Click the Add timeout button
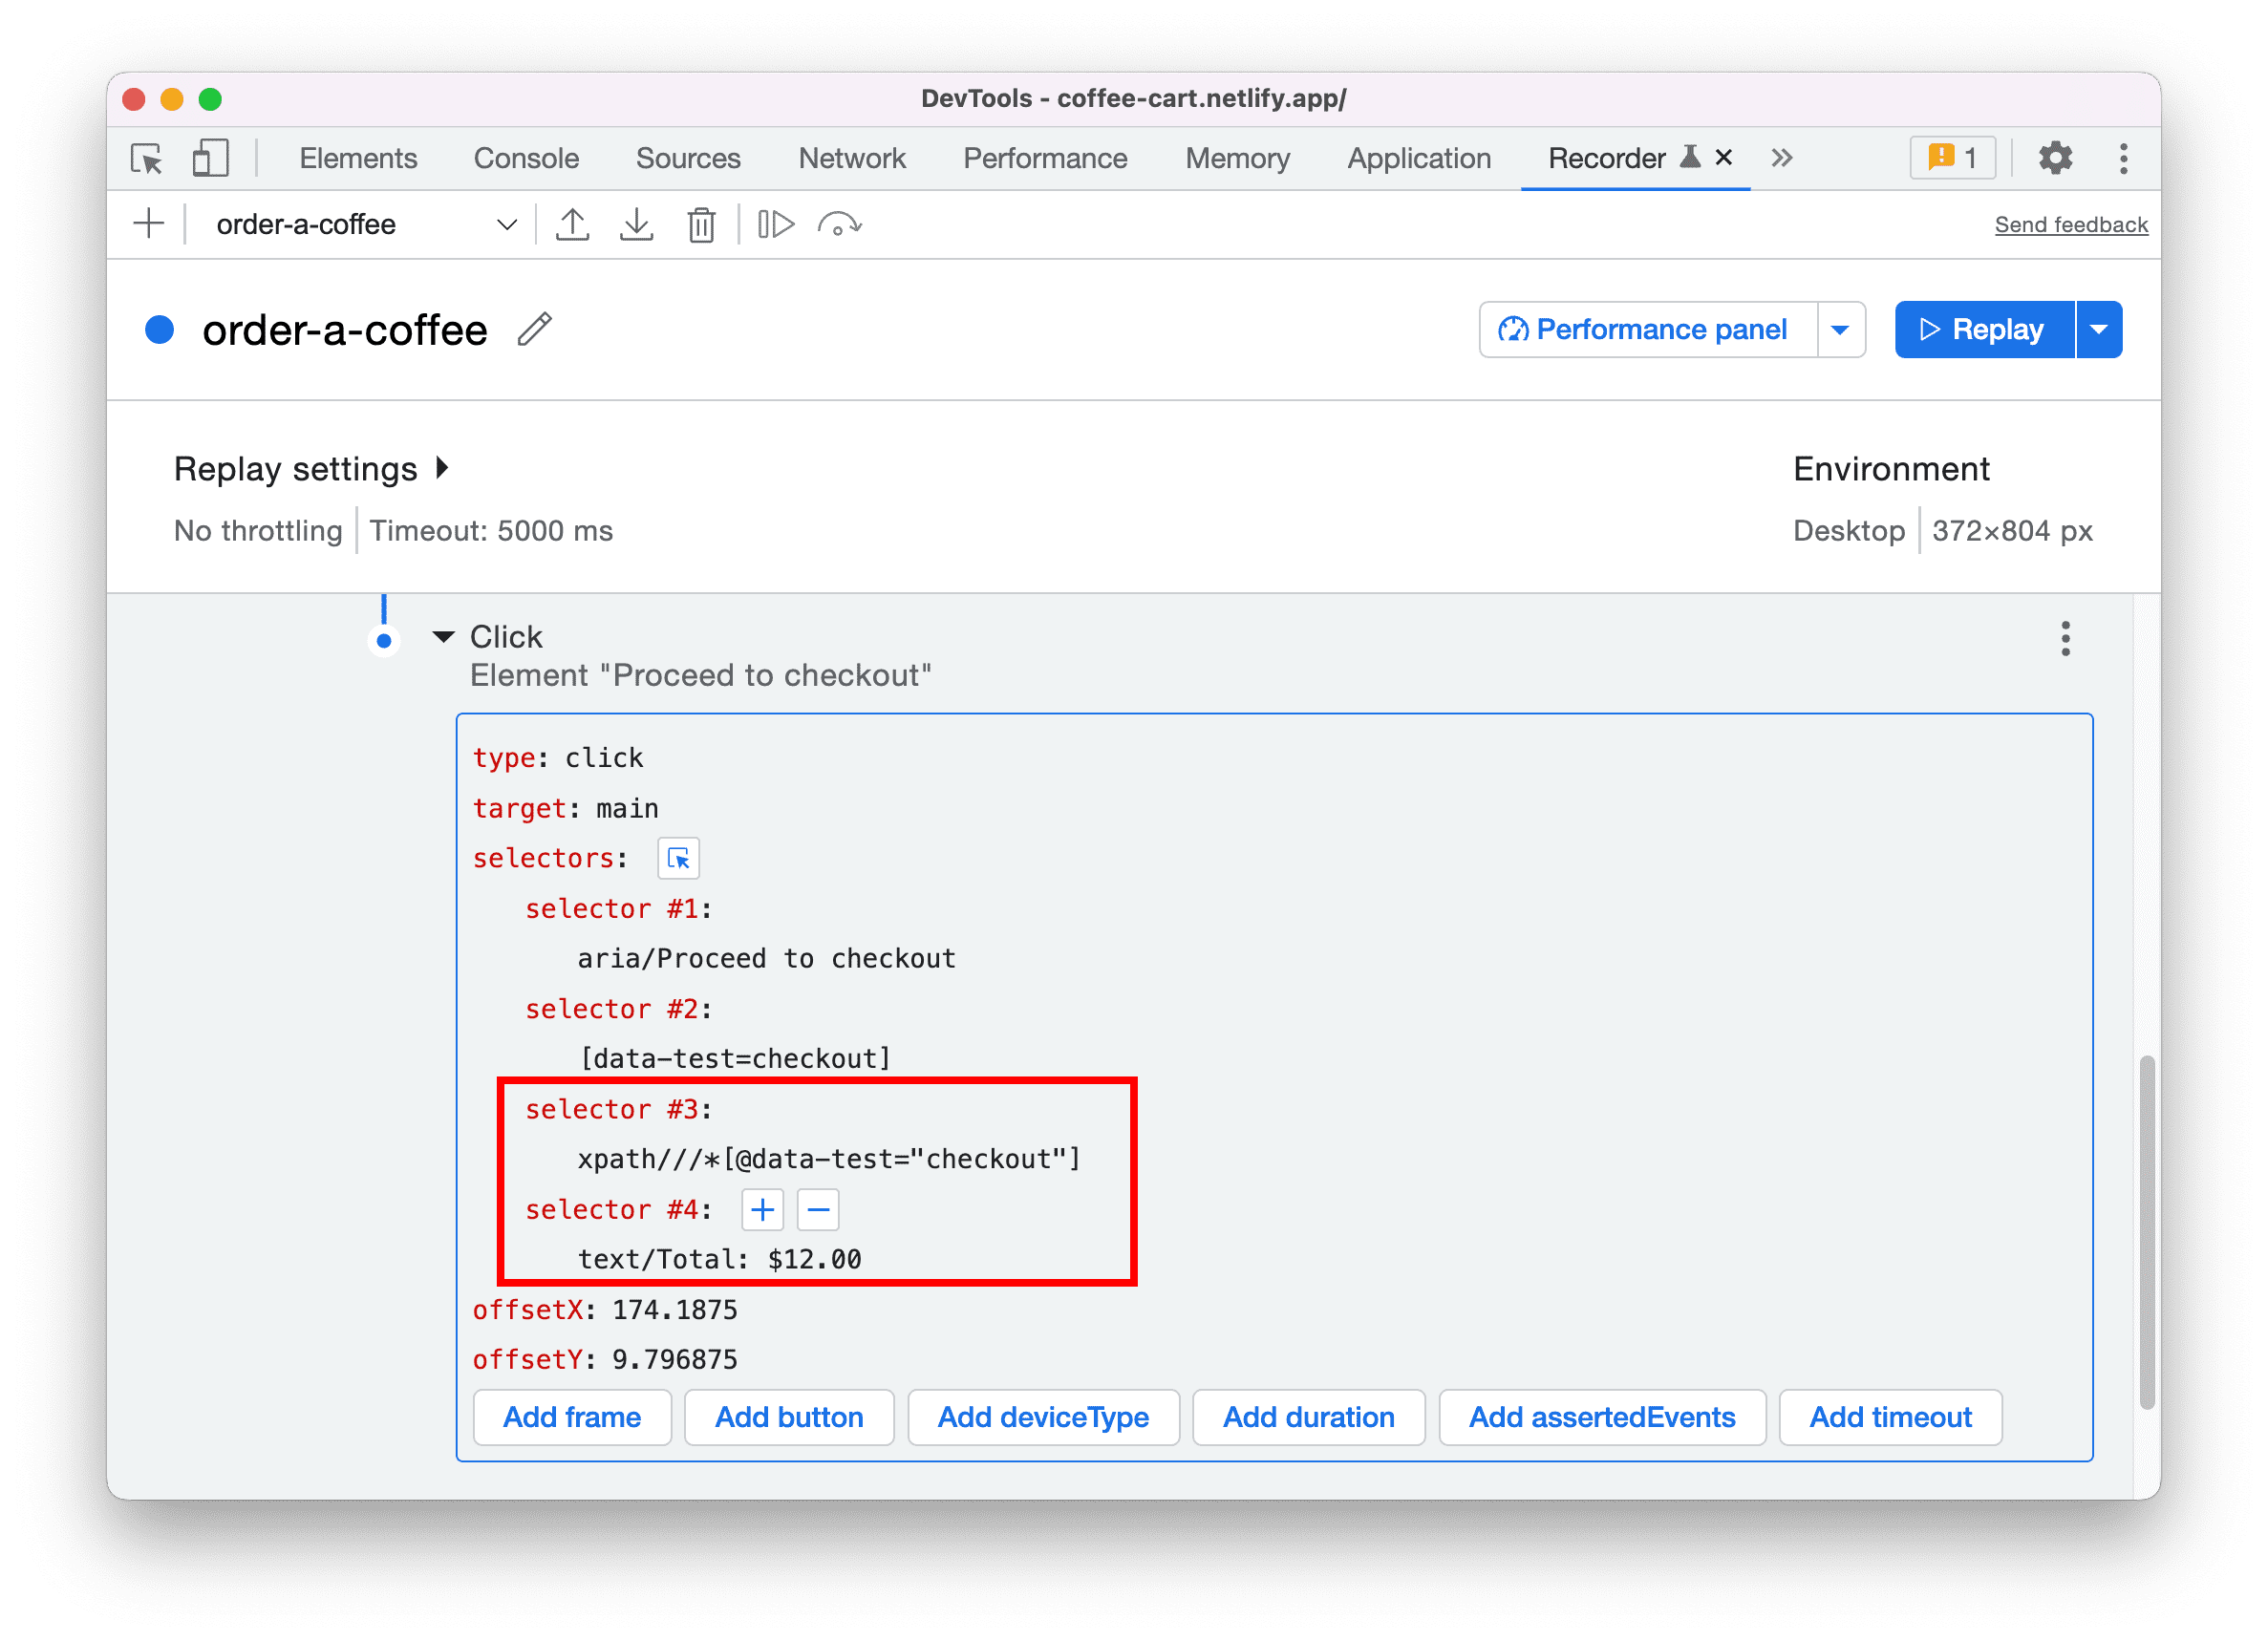This screenshot has width=2268, height=1641. (x=1892, y=1416)
